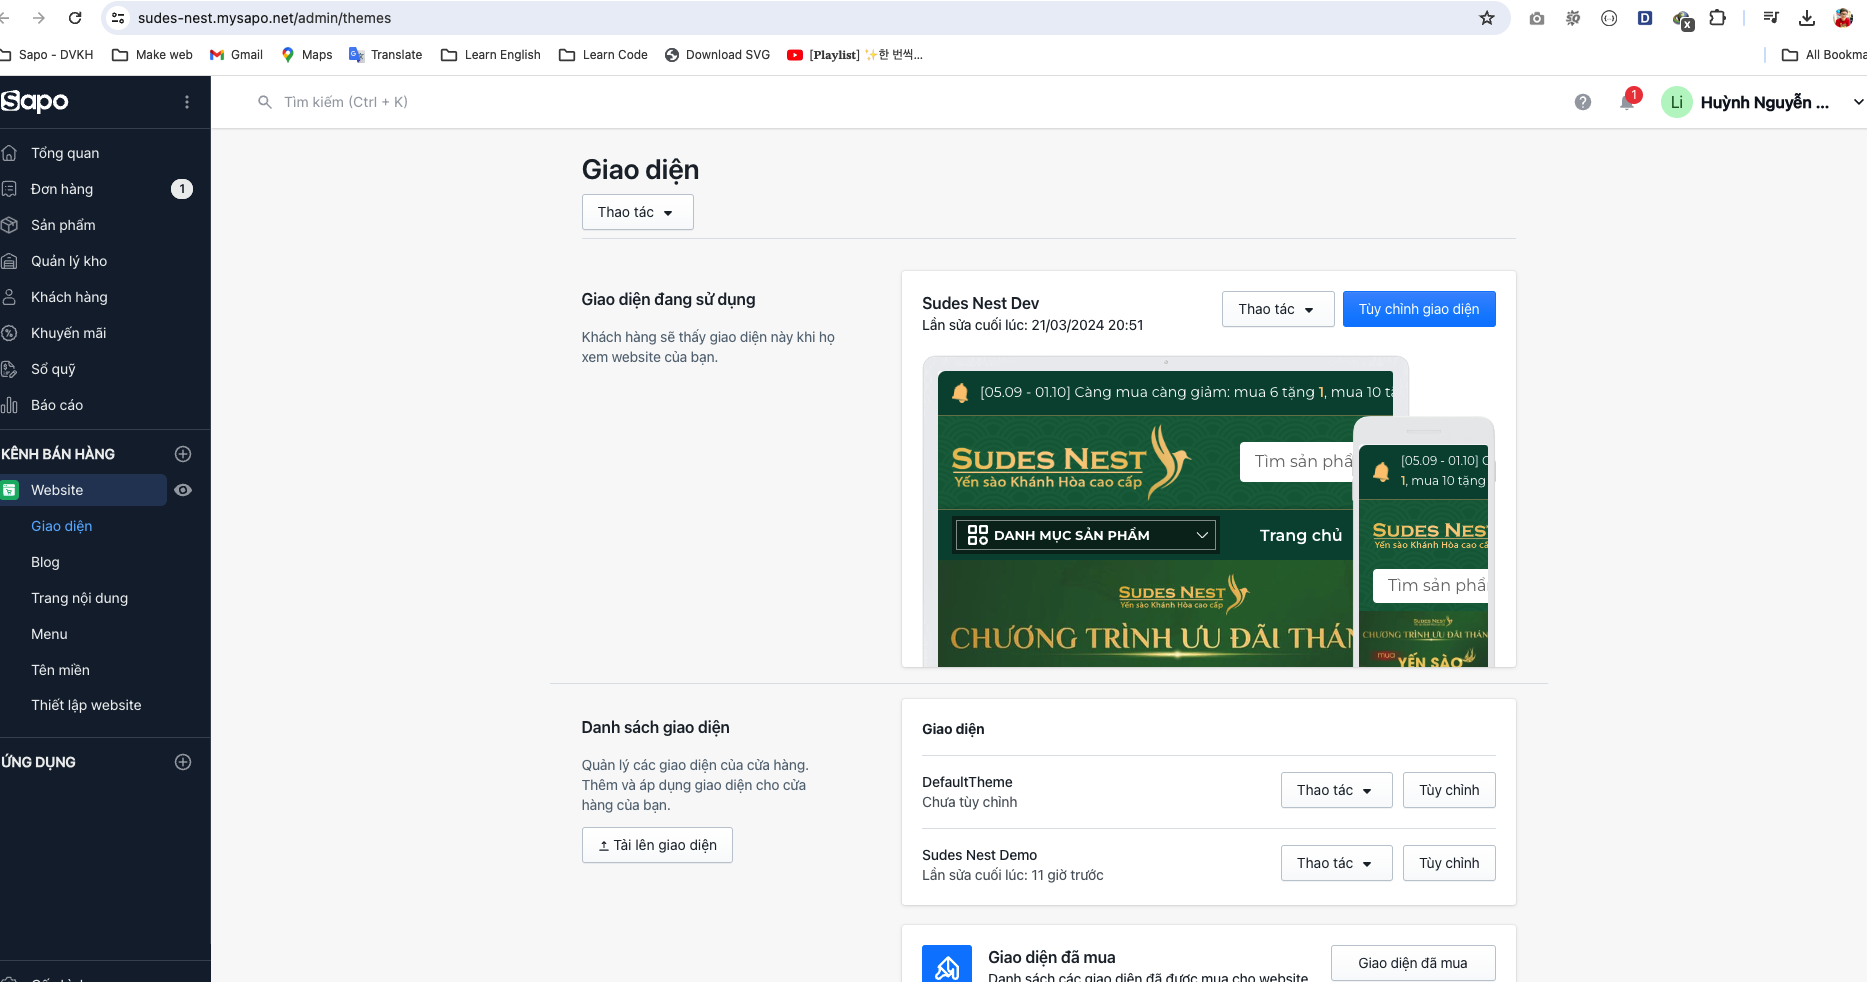Click the search magnifier icon
1867x982 pixels.
pyautogui.click(x=265, y=102)
